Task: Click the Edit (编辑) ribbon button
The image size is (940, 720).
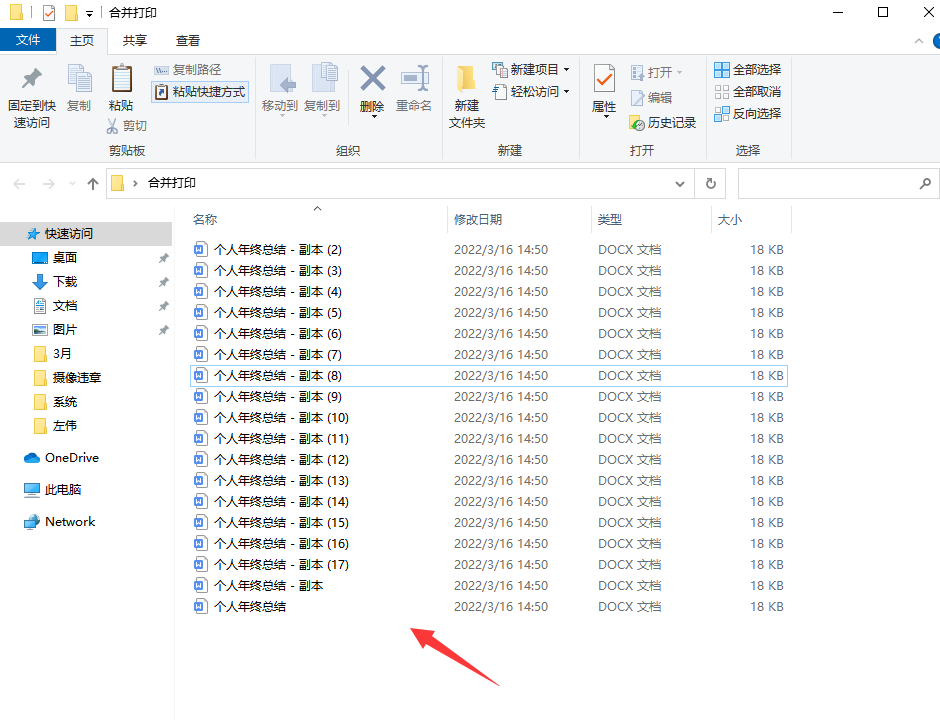Action: 651,98
